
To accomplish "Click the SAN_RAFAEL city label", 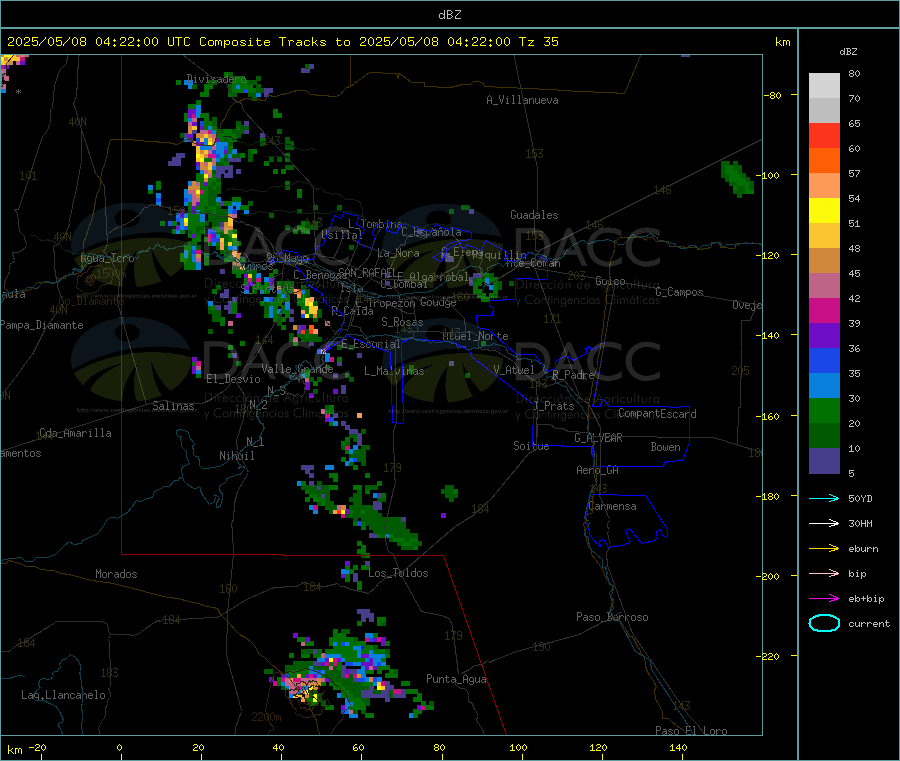I will point(367,272).
